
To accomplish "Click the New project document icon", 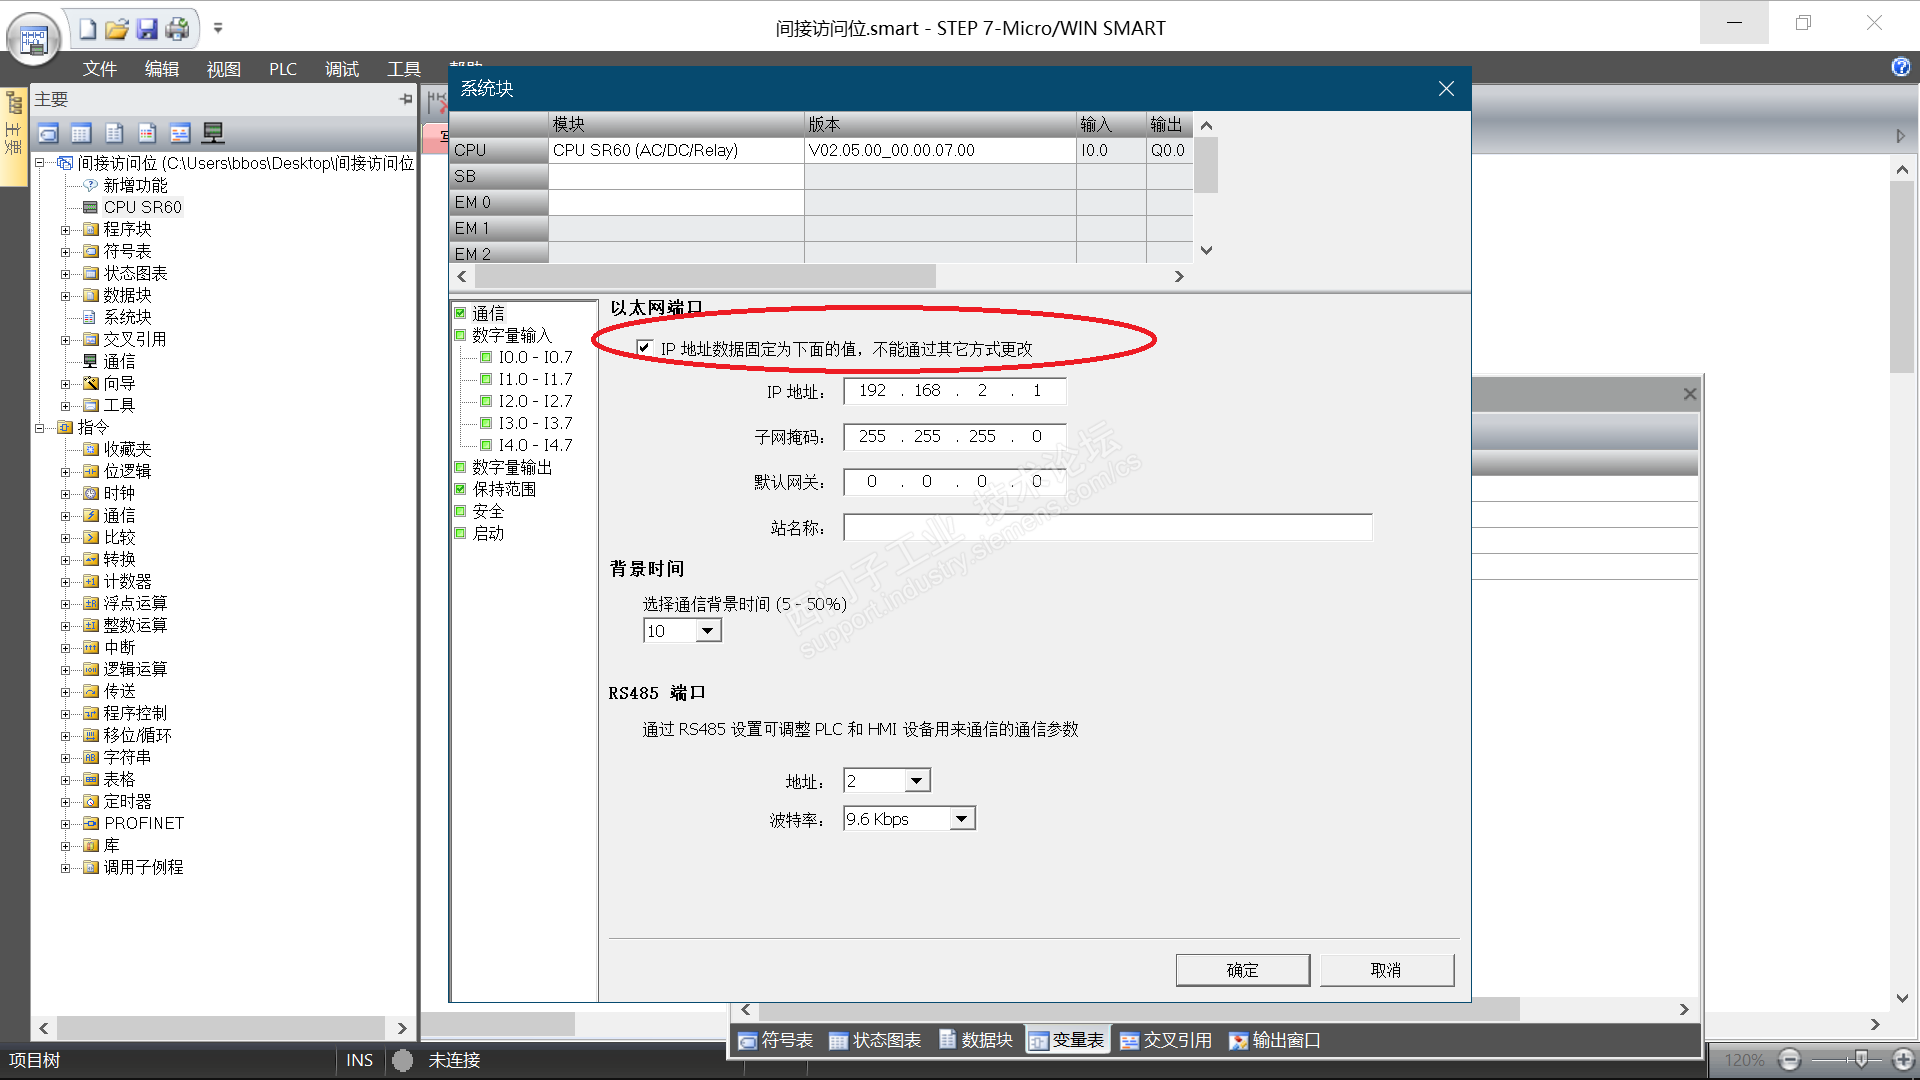I will coord(88,29).
